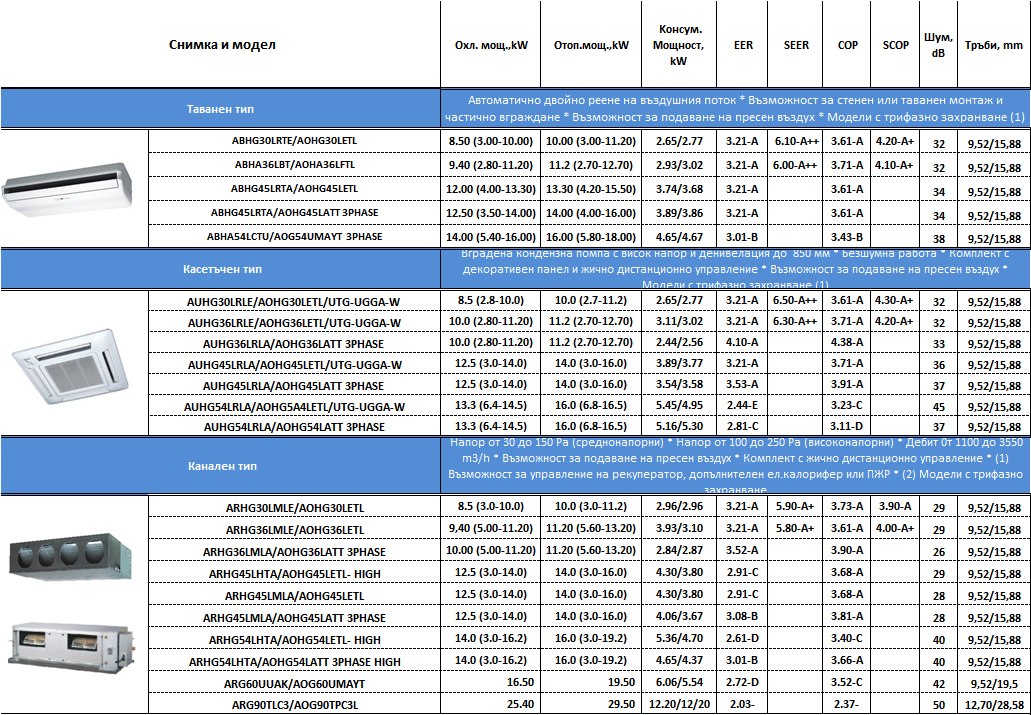Select model ABHG45LRTA/AOHG45LATT 3PHASE
This screenshot has height=715, width=1031.
click(295, 212)
